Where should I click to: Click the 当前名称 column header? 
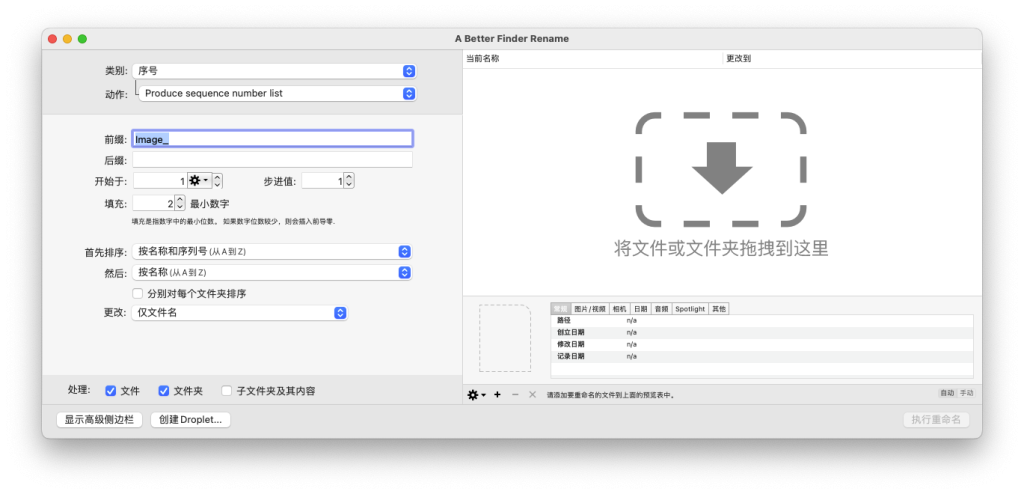pyautogui.click(x=592, y=58)
